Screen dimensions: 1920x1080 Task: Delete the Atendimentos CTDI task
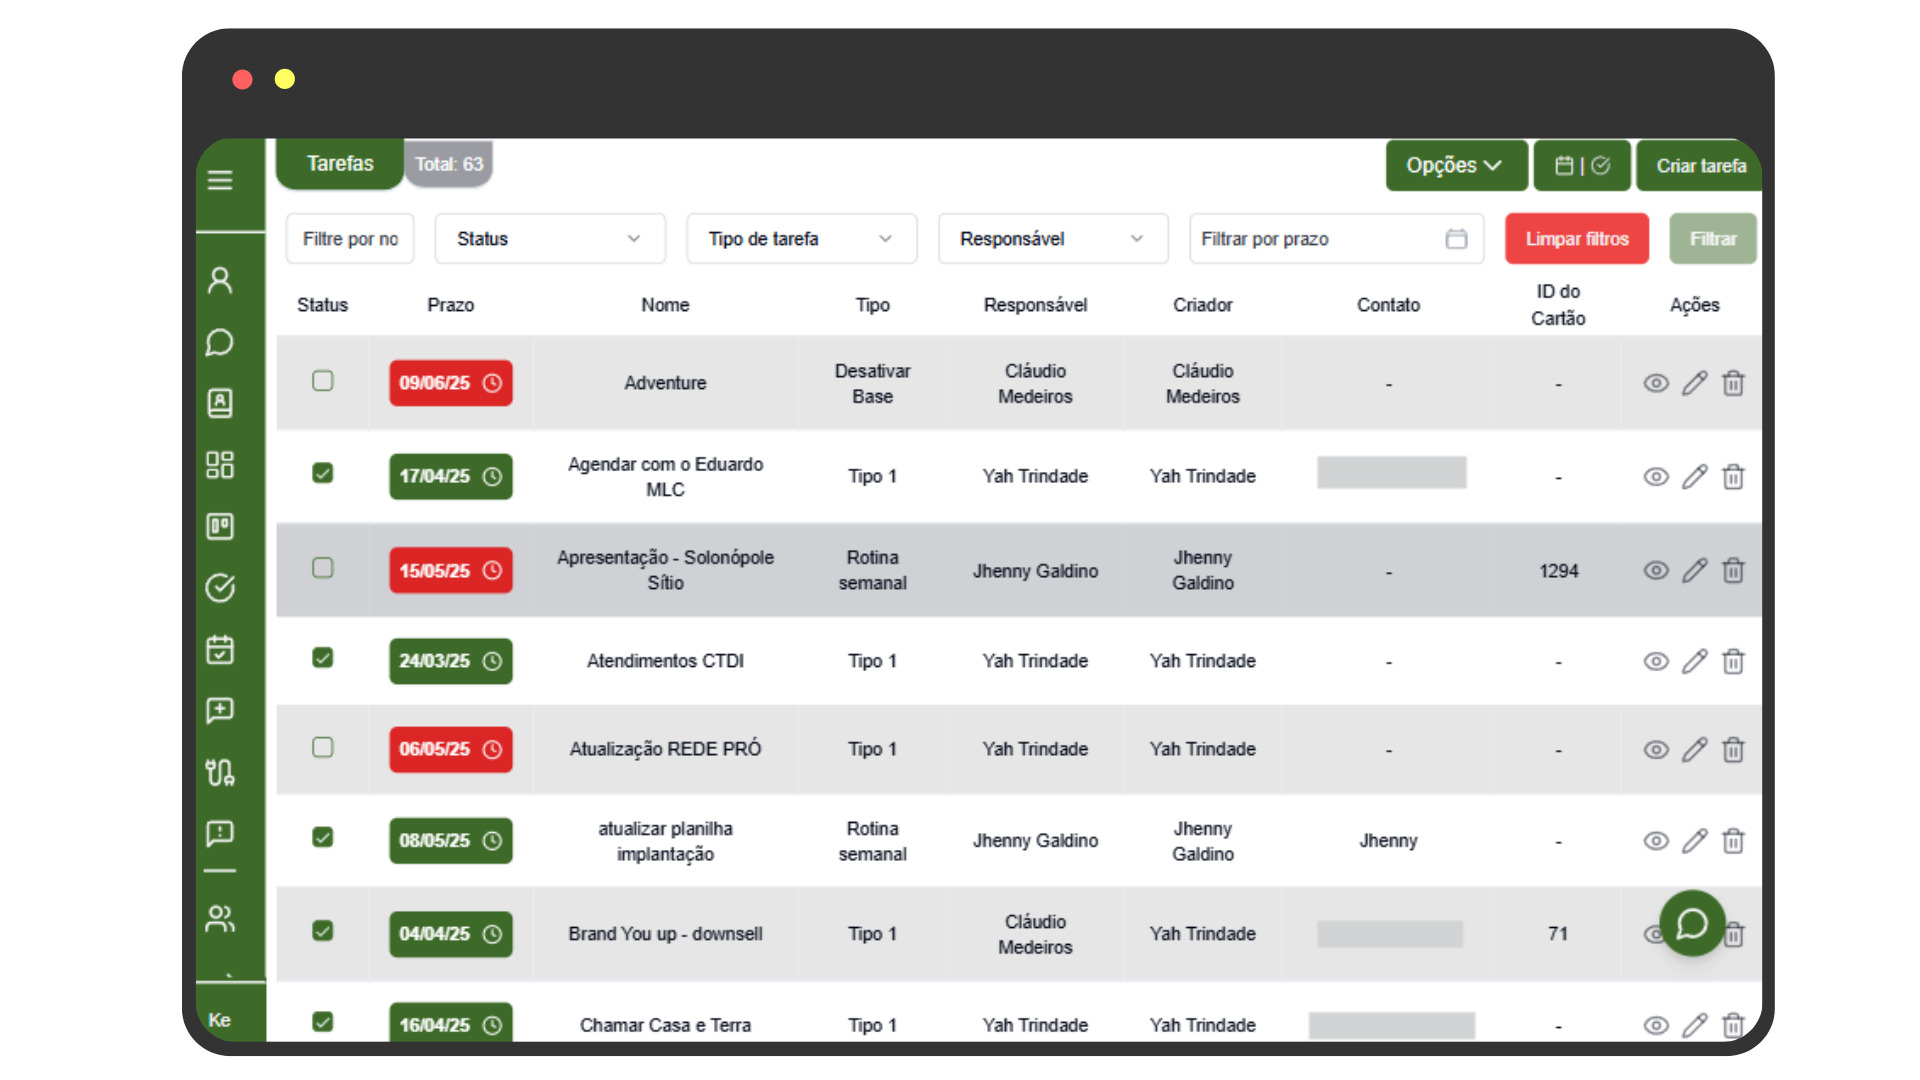point(1733,661)
